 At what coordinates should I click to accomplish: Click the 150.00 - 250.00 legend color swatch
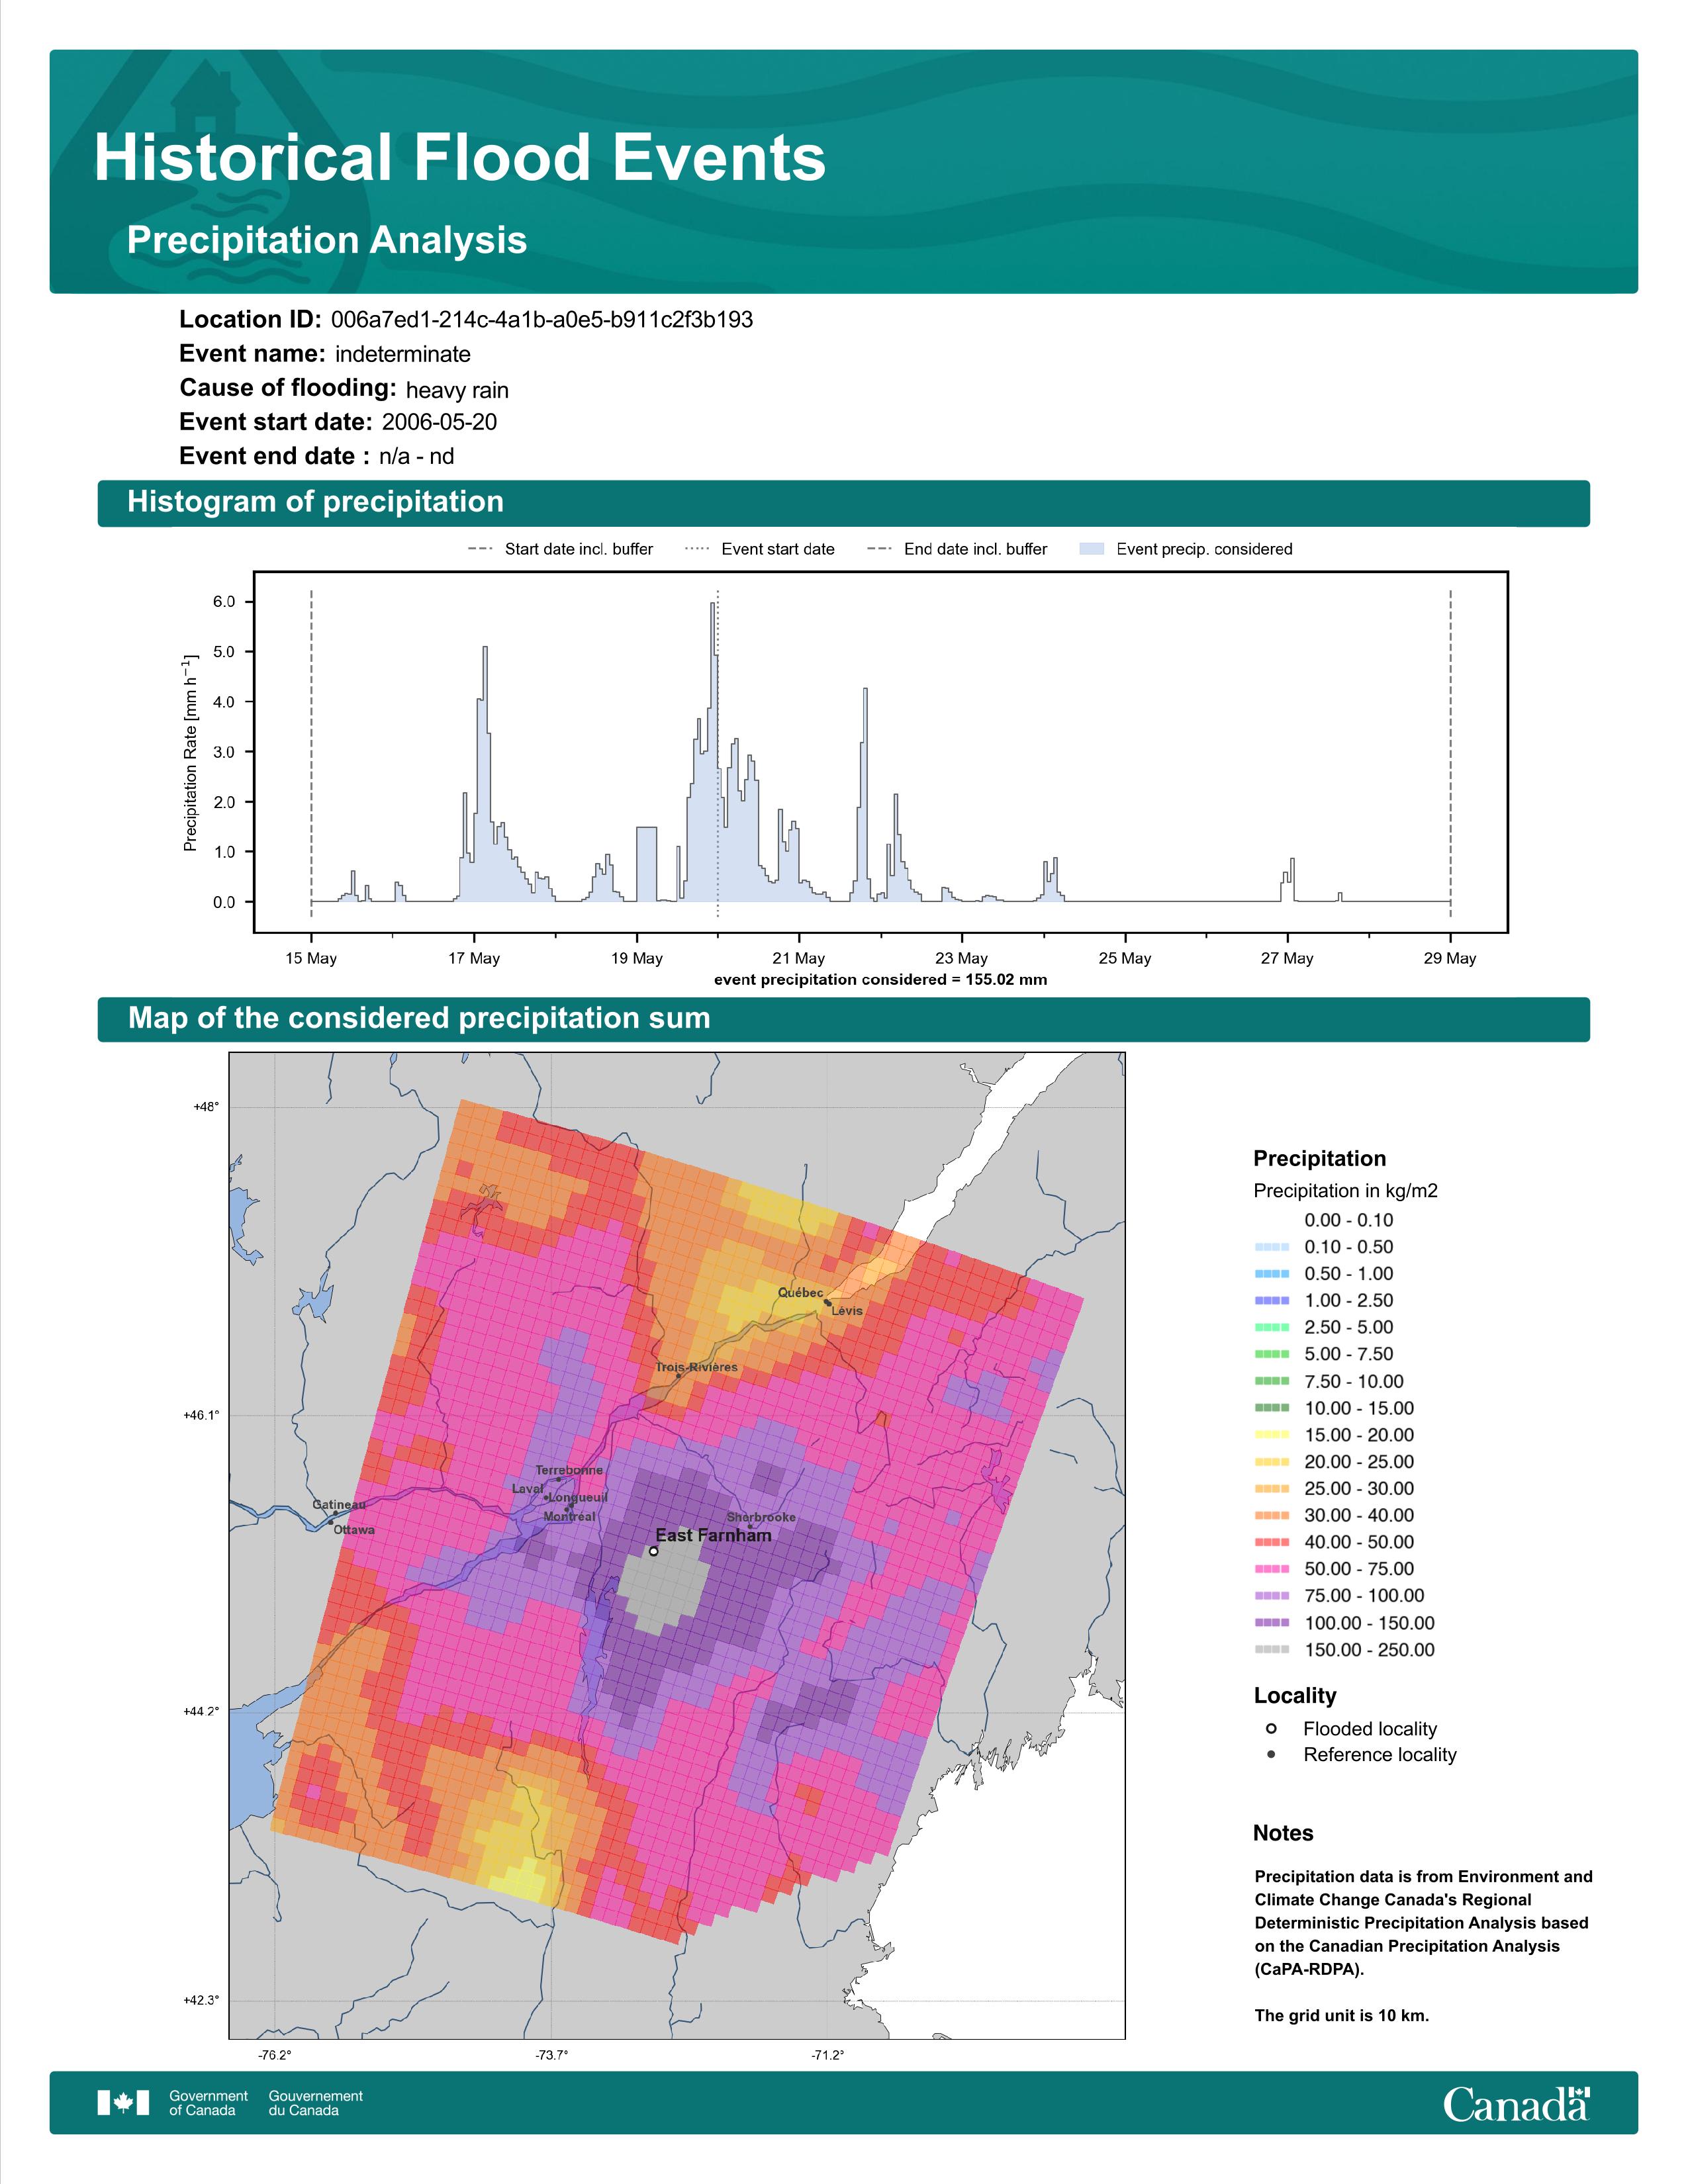point(1272,1650)
